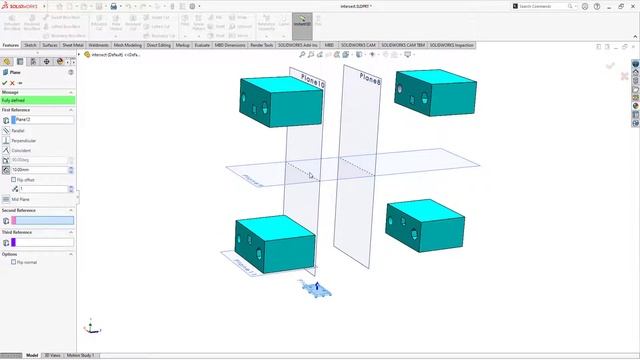Collapse the Message section
640x360 pixels.
click(x=71, y=92)
